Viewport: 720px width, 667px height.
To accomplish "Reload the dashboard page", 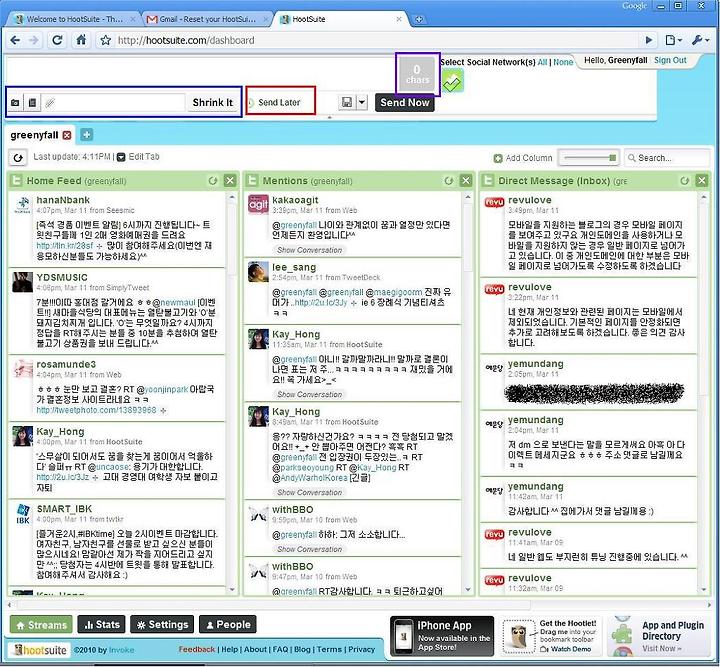I will click(x=57, y=40).
